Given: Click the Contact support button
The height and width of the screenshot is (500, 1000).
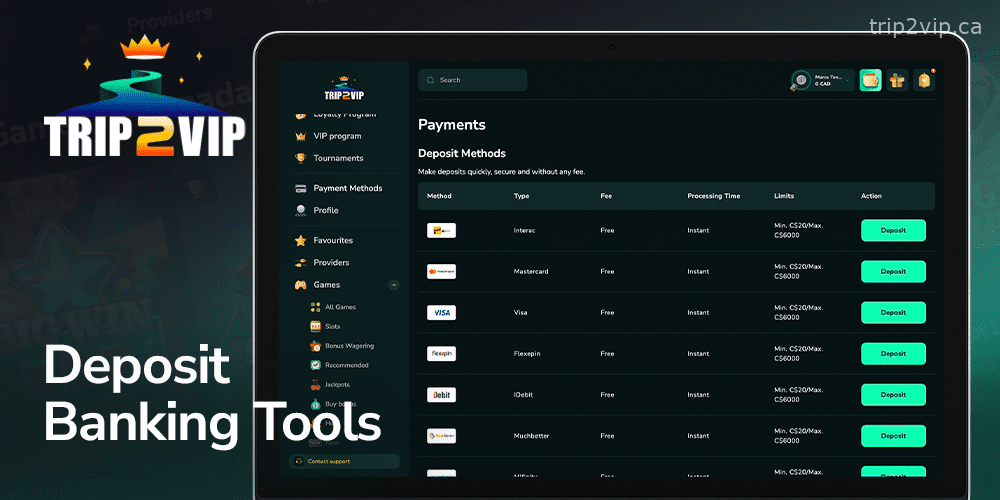Looking at the screenshot, I should pyautogui.click(x=344, y=461).
